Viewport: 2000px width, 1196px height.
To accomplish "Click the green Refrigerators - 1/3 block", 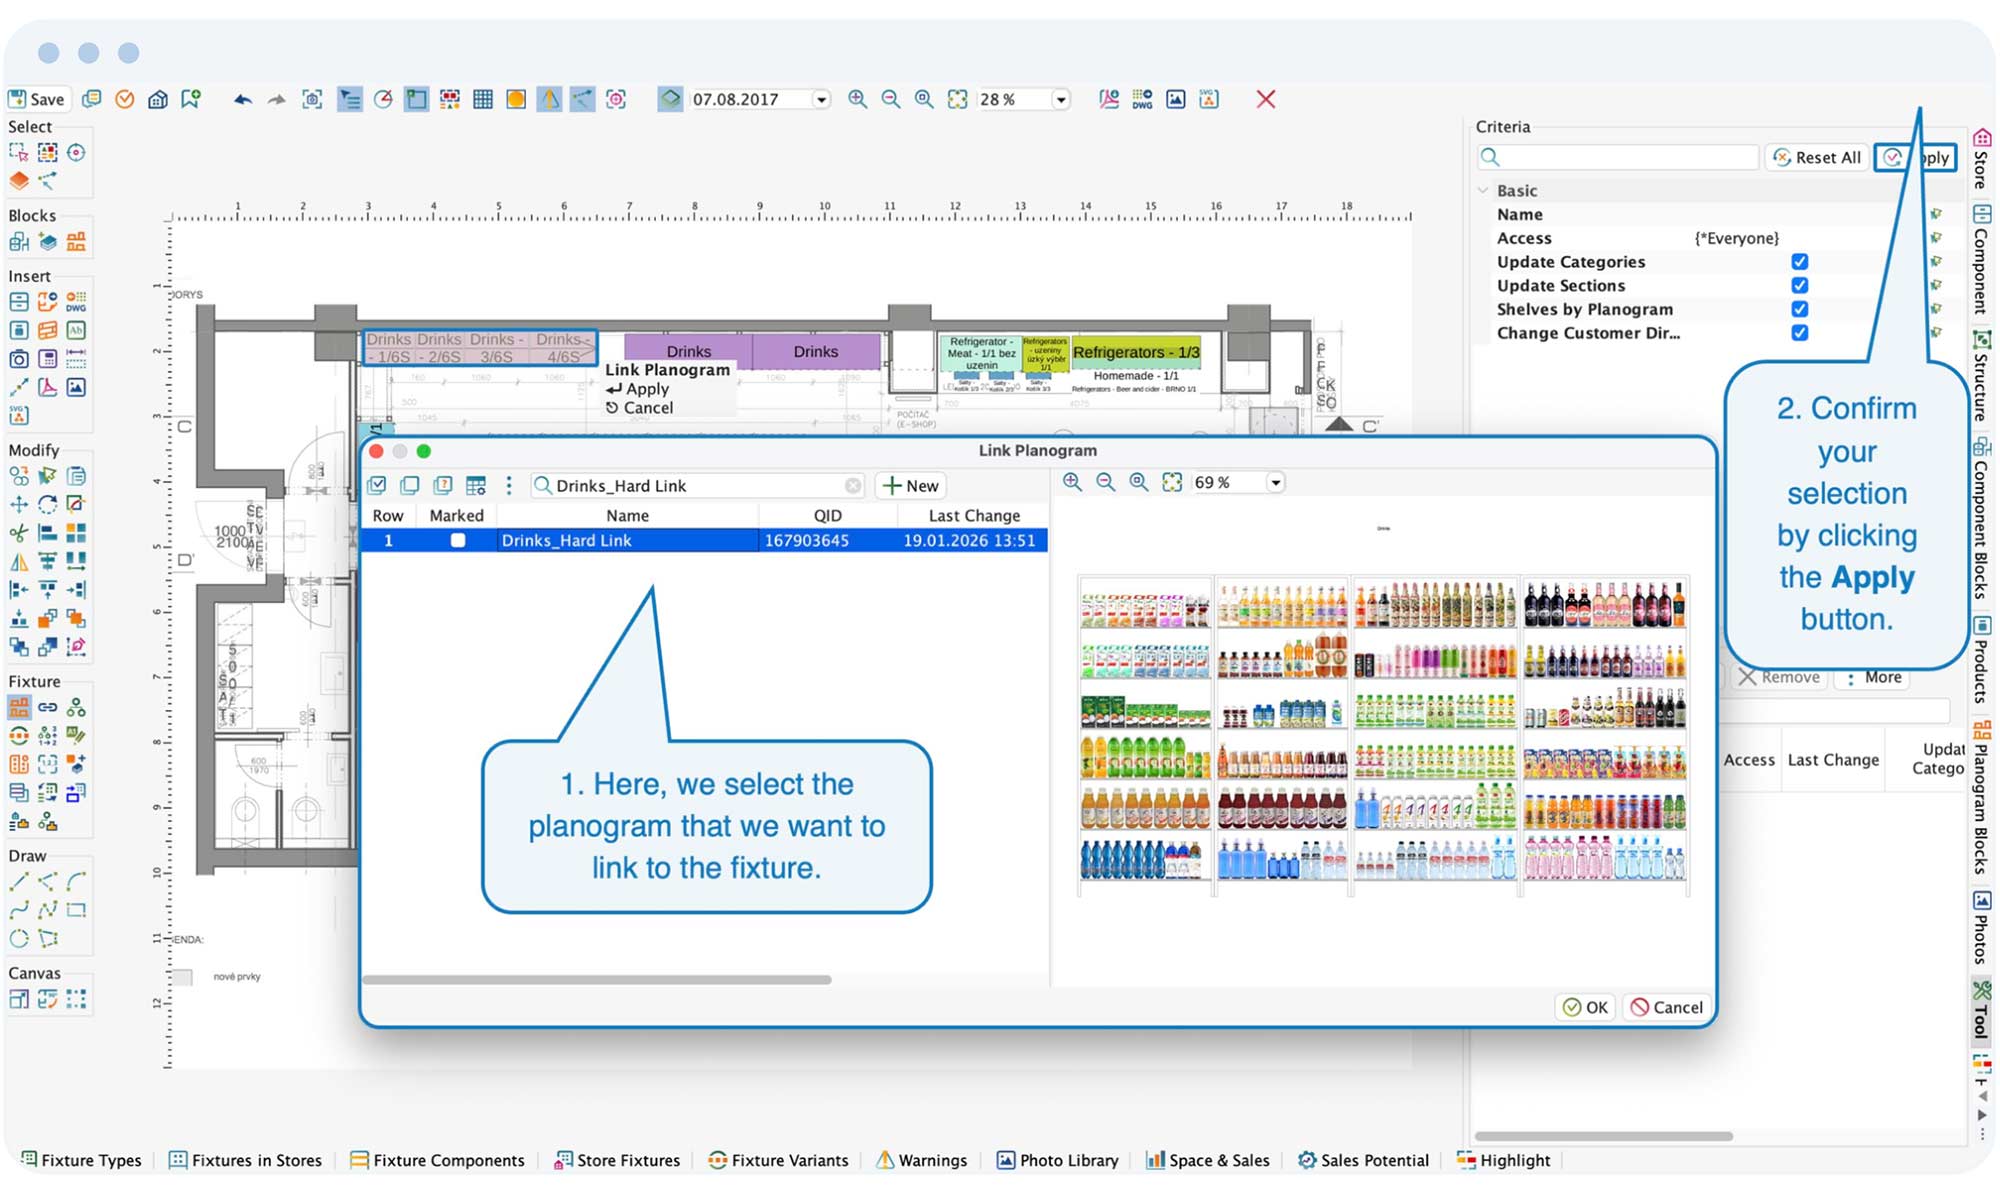I will (1136, 352).
